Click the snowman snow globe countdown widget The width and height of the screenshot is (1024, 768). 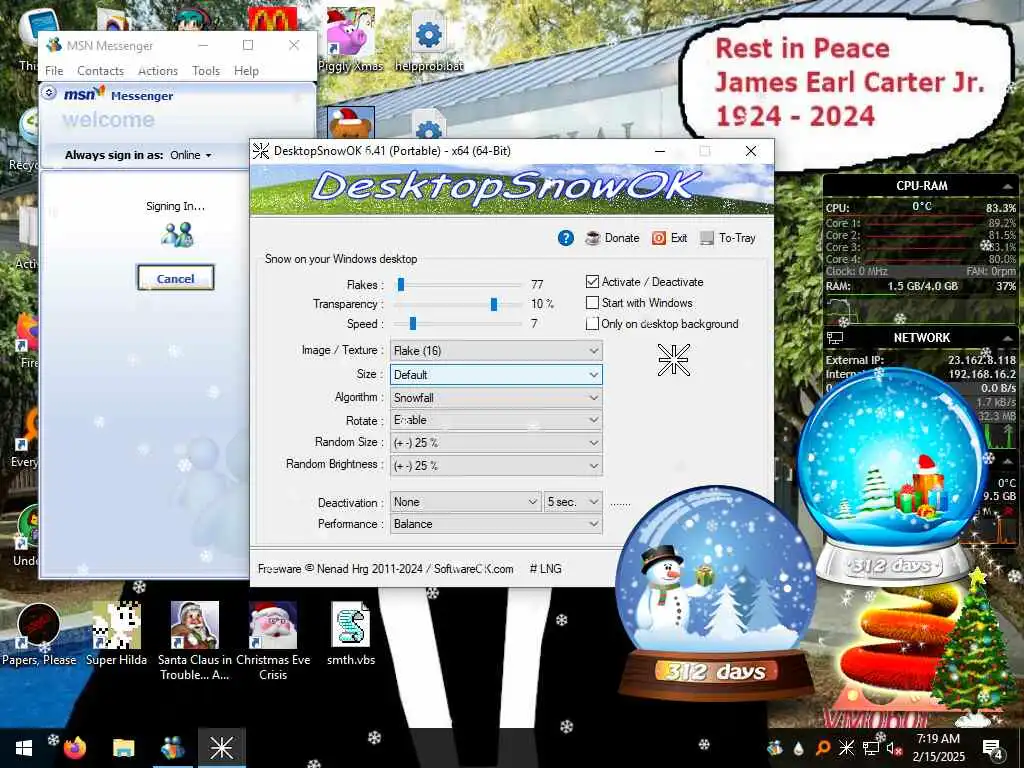[x=716, y=594]
